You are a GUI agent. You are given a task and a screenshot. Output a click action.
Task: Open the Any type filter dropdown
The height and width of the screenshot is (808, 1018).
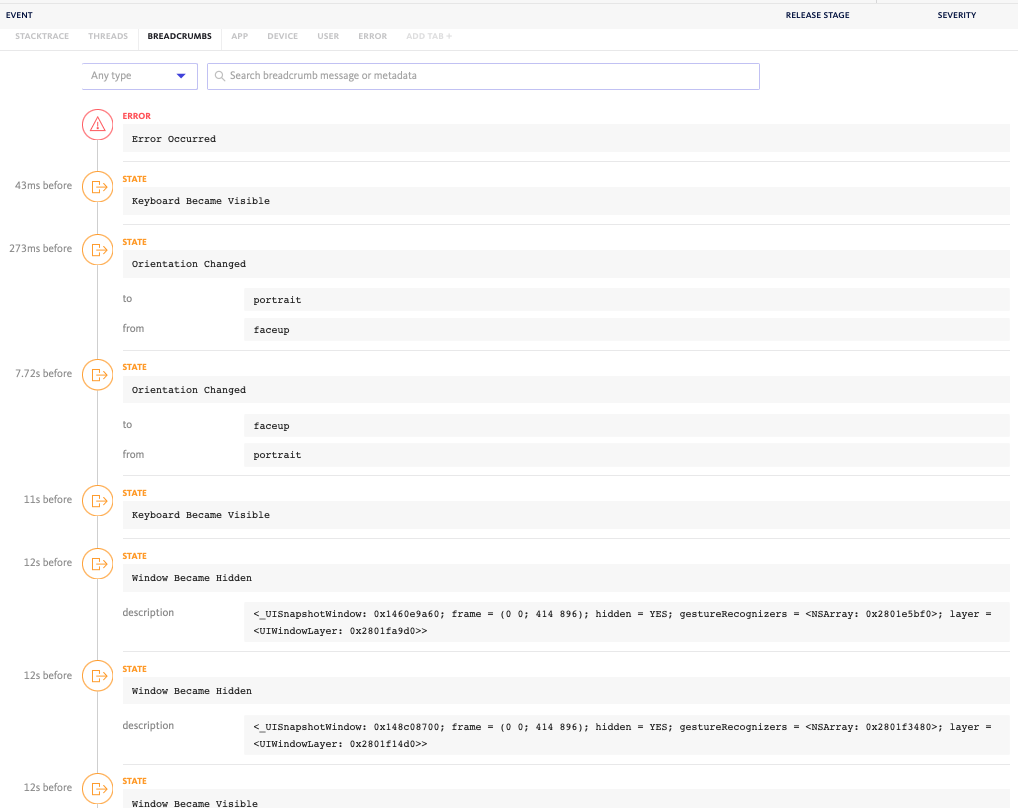[138, 76]
